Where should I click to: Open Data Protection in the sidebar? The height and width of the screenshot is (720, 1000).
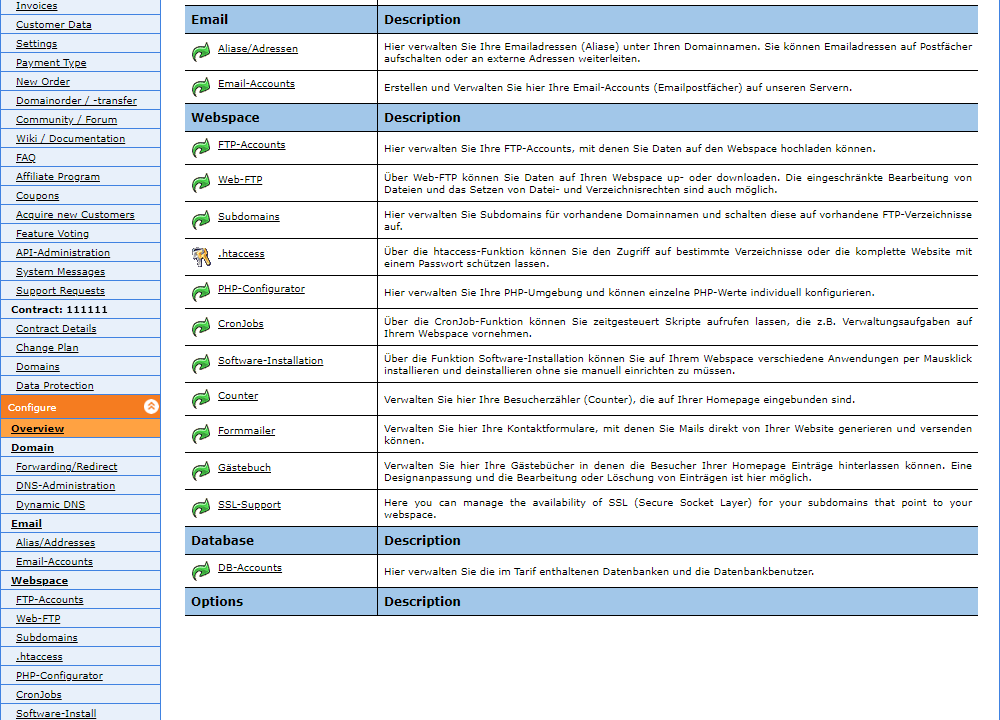point(55,386)
